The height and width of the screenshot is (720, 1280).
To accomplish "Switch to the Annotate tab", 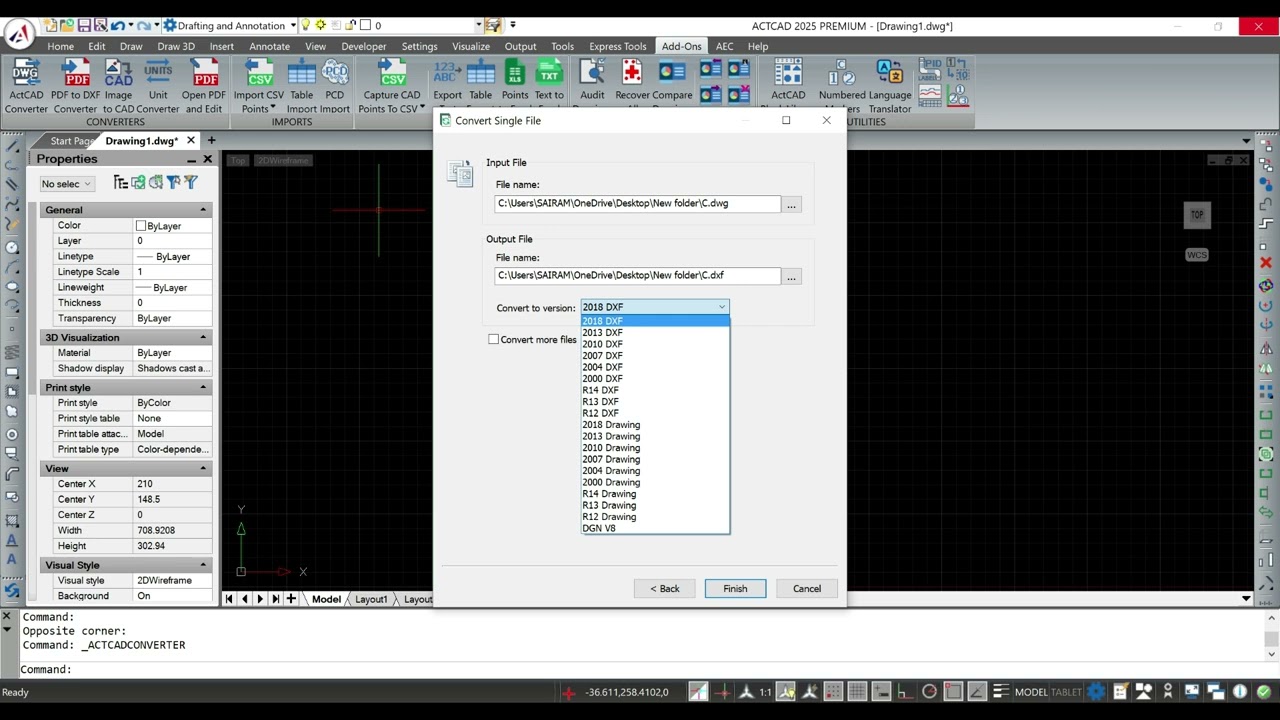I will pos(269,46).
